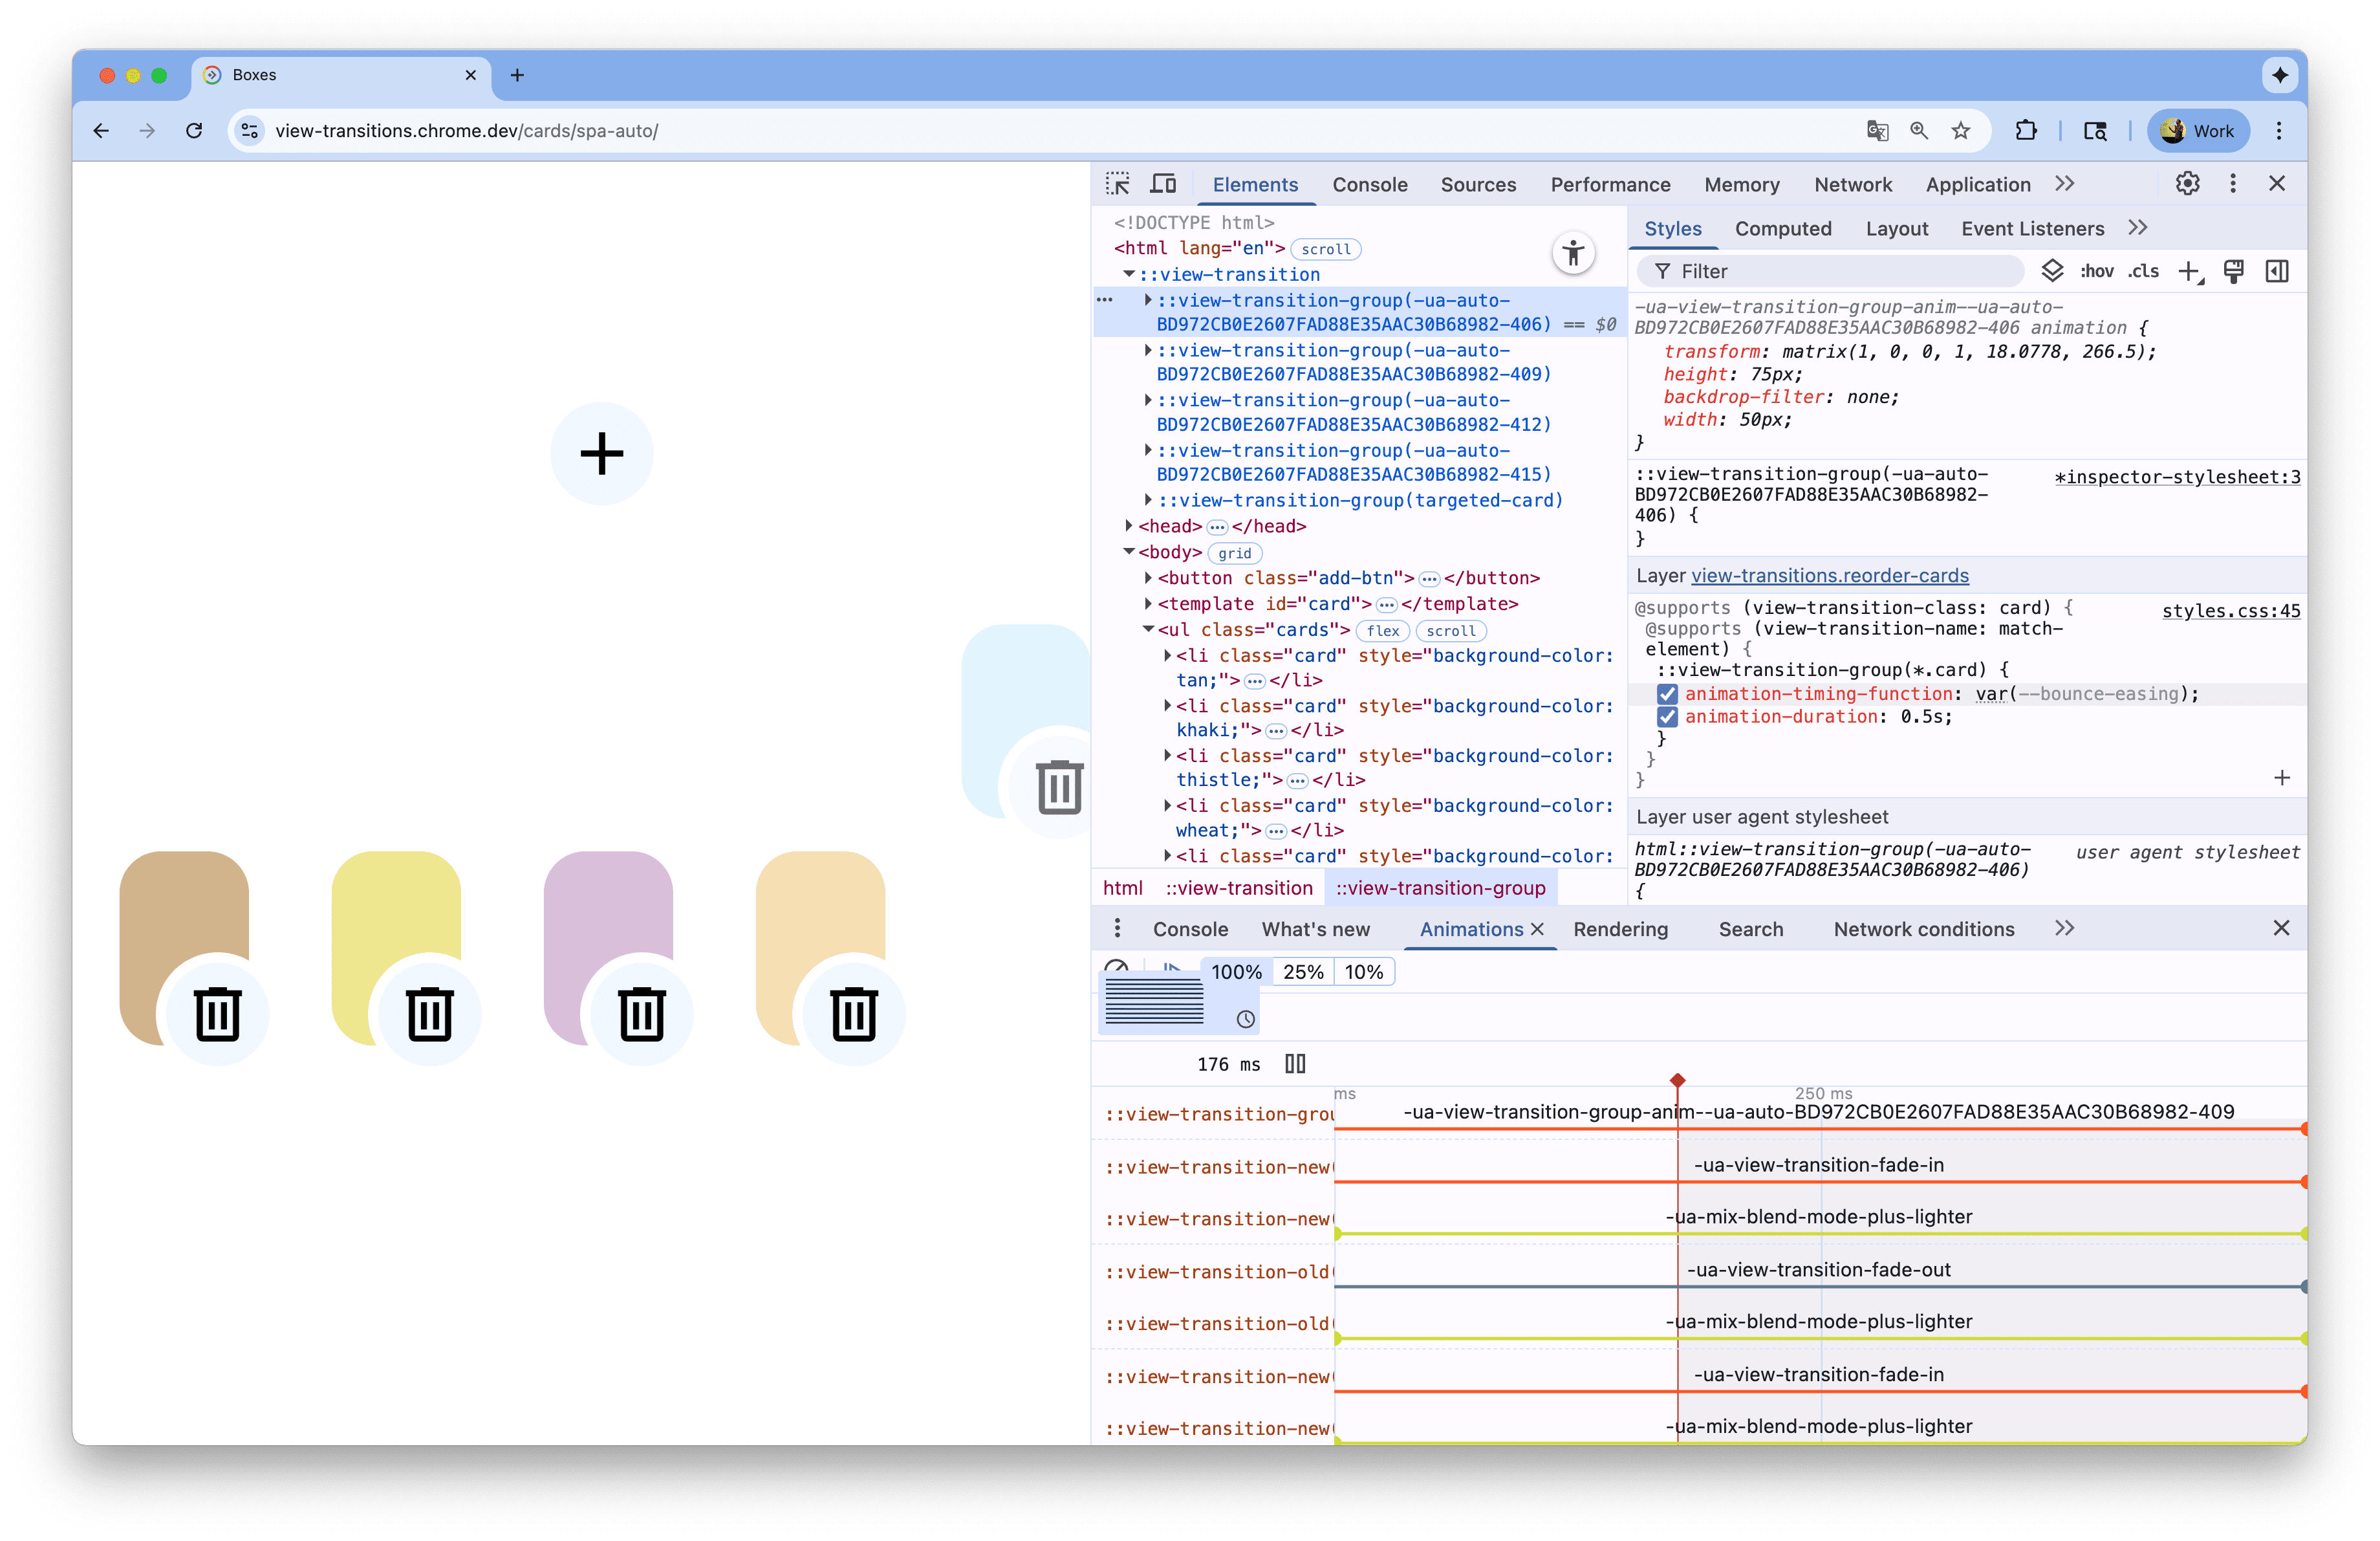The image size is (2380, 1541).
Task: Click the accessibility tree toggle button
Action: coord(1573,253)
